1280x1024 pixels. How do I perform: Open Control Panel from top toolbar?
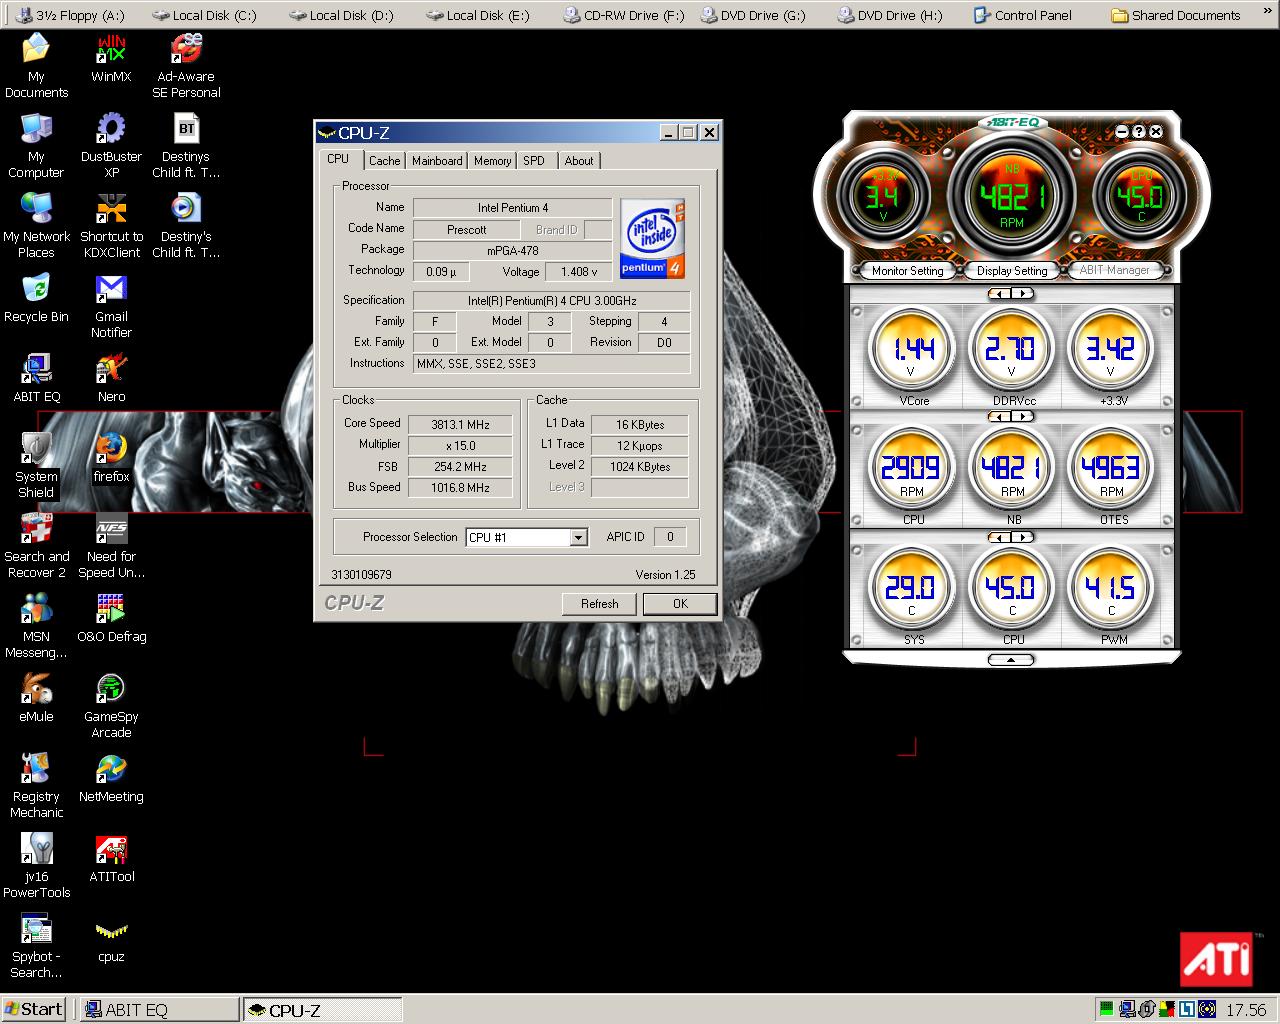click(1024, 15)
